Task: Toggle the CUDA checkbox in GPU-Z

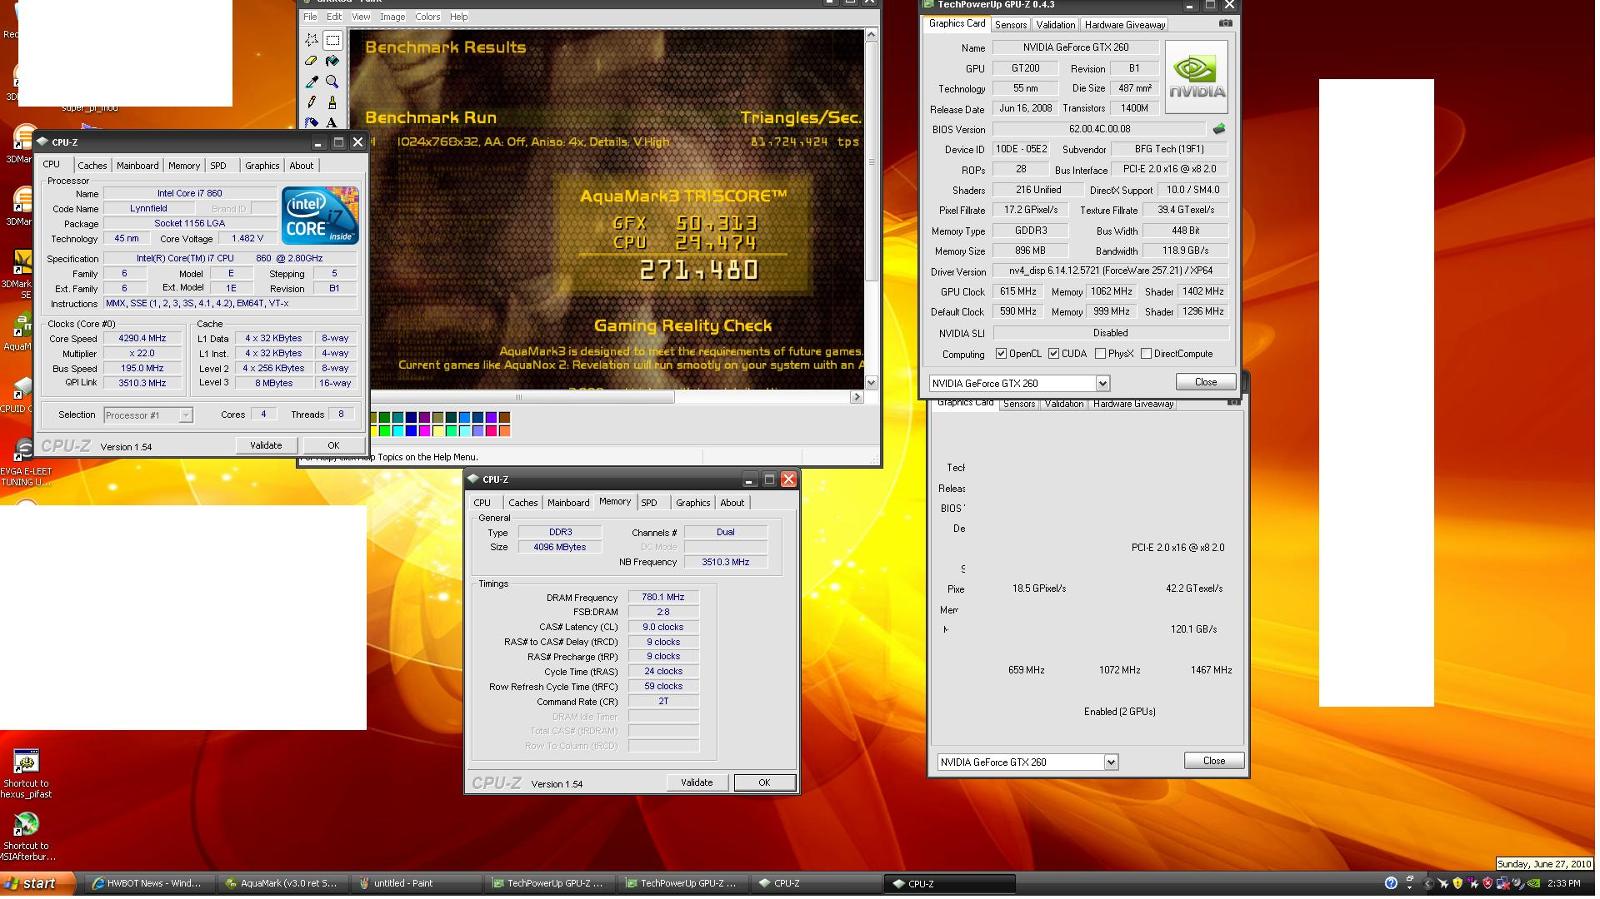Action: (x=1053, y=354)
